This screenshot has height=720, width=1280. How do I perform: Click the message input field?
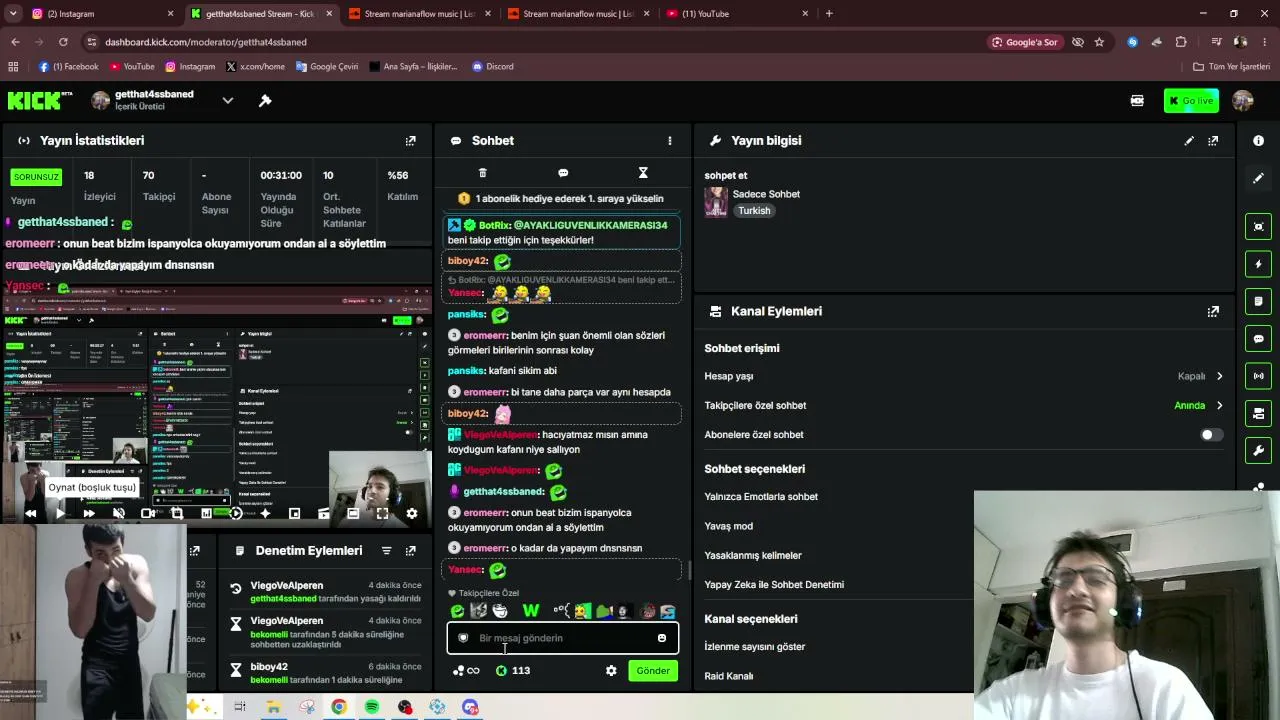coord(563,638)
